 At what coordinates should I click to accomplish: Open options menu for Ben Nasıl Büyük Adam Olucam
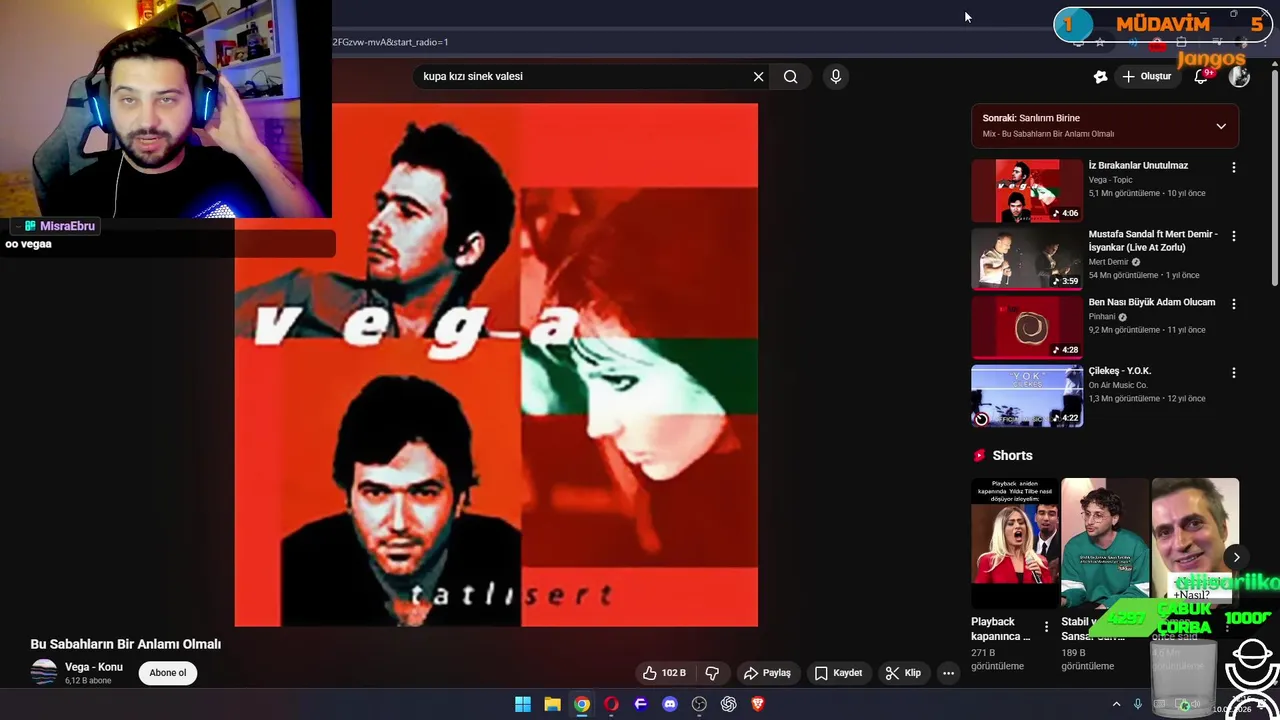[1233, 304]
